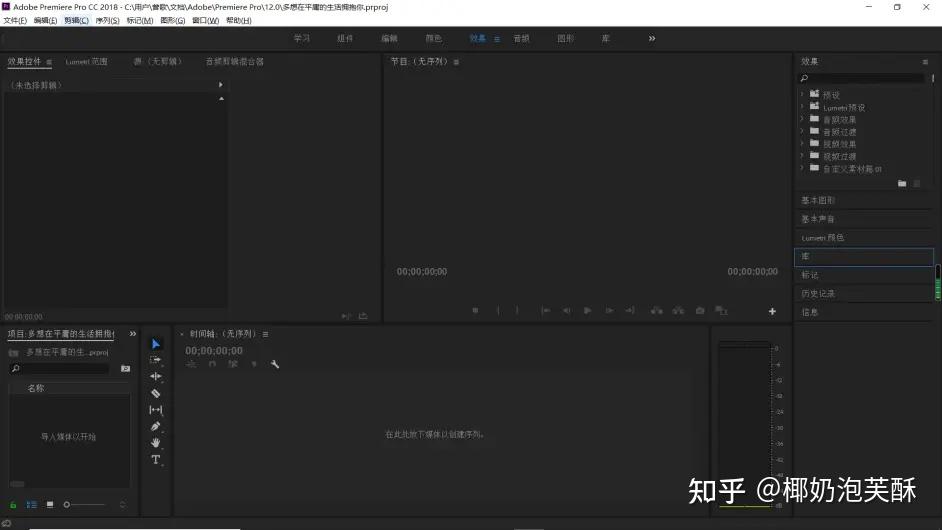Expand the Lumetri 预设 folder
942x530 pixels.
click(x=802, y=106)
